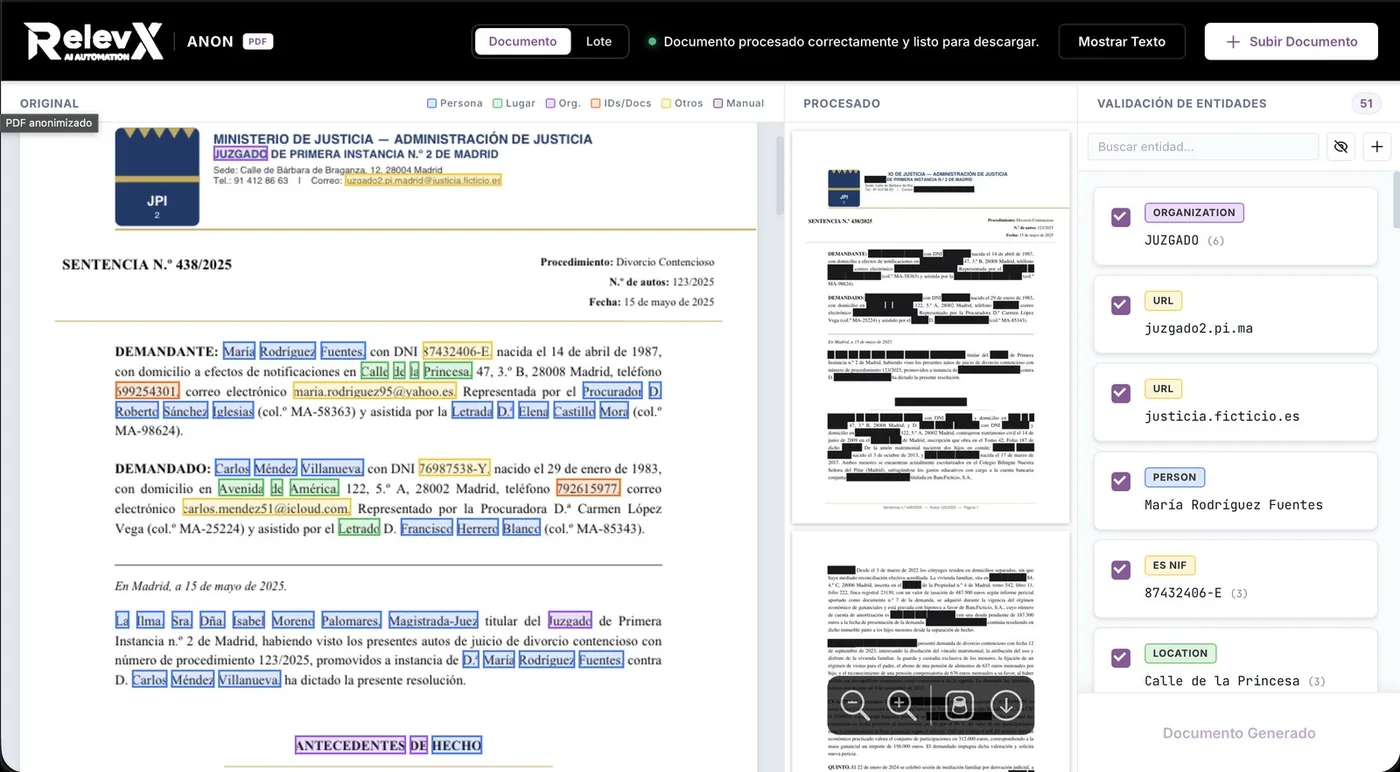Viewport: 1400px width, 772px height.
Task: Click the entity validation list scrollbar
Action: coord(1396,200)
